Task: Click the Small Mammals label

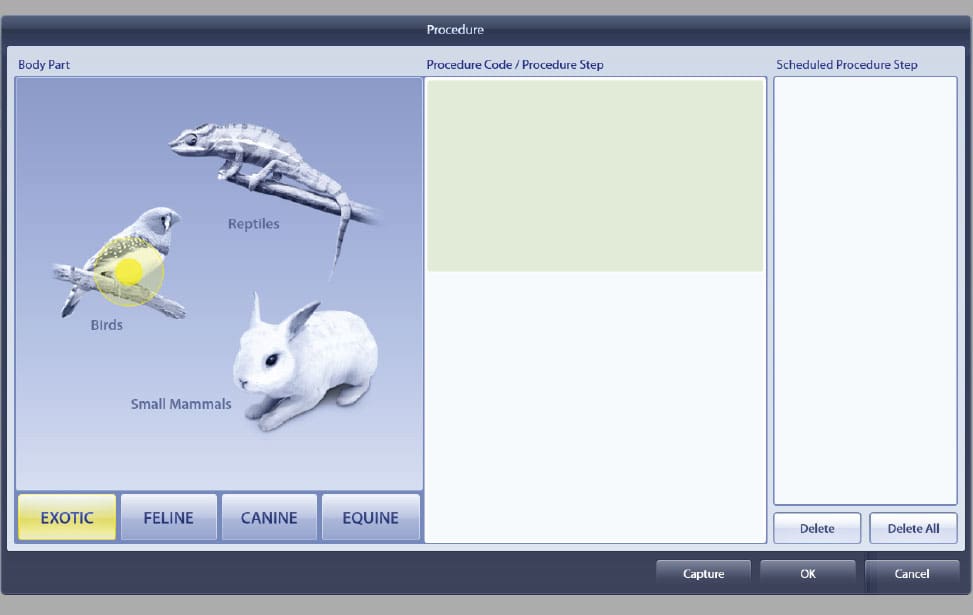Action: coord(181,404)
